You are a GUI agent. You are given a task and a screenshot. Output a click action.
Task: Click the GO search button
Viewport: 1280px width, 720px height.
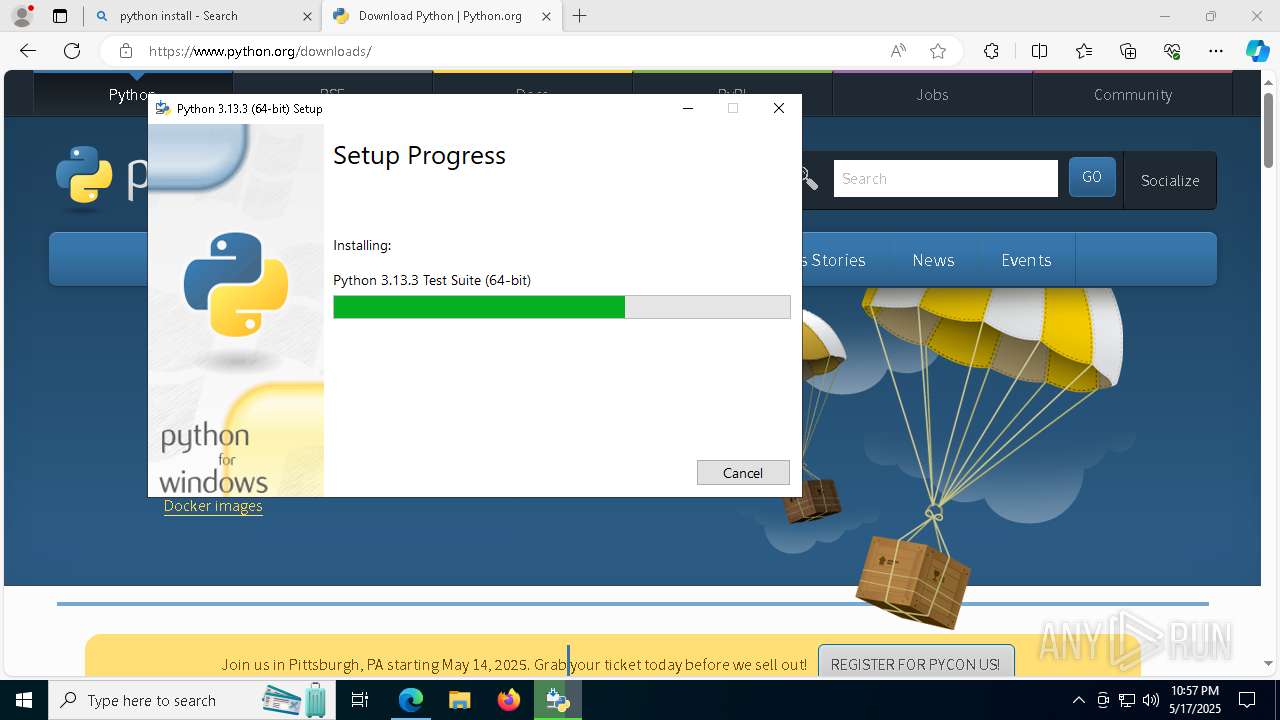point(1092,177)
